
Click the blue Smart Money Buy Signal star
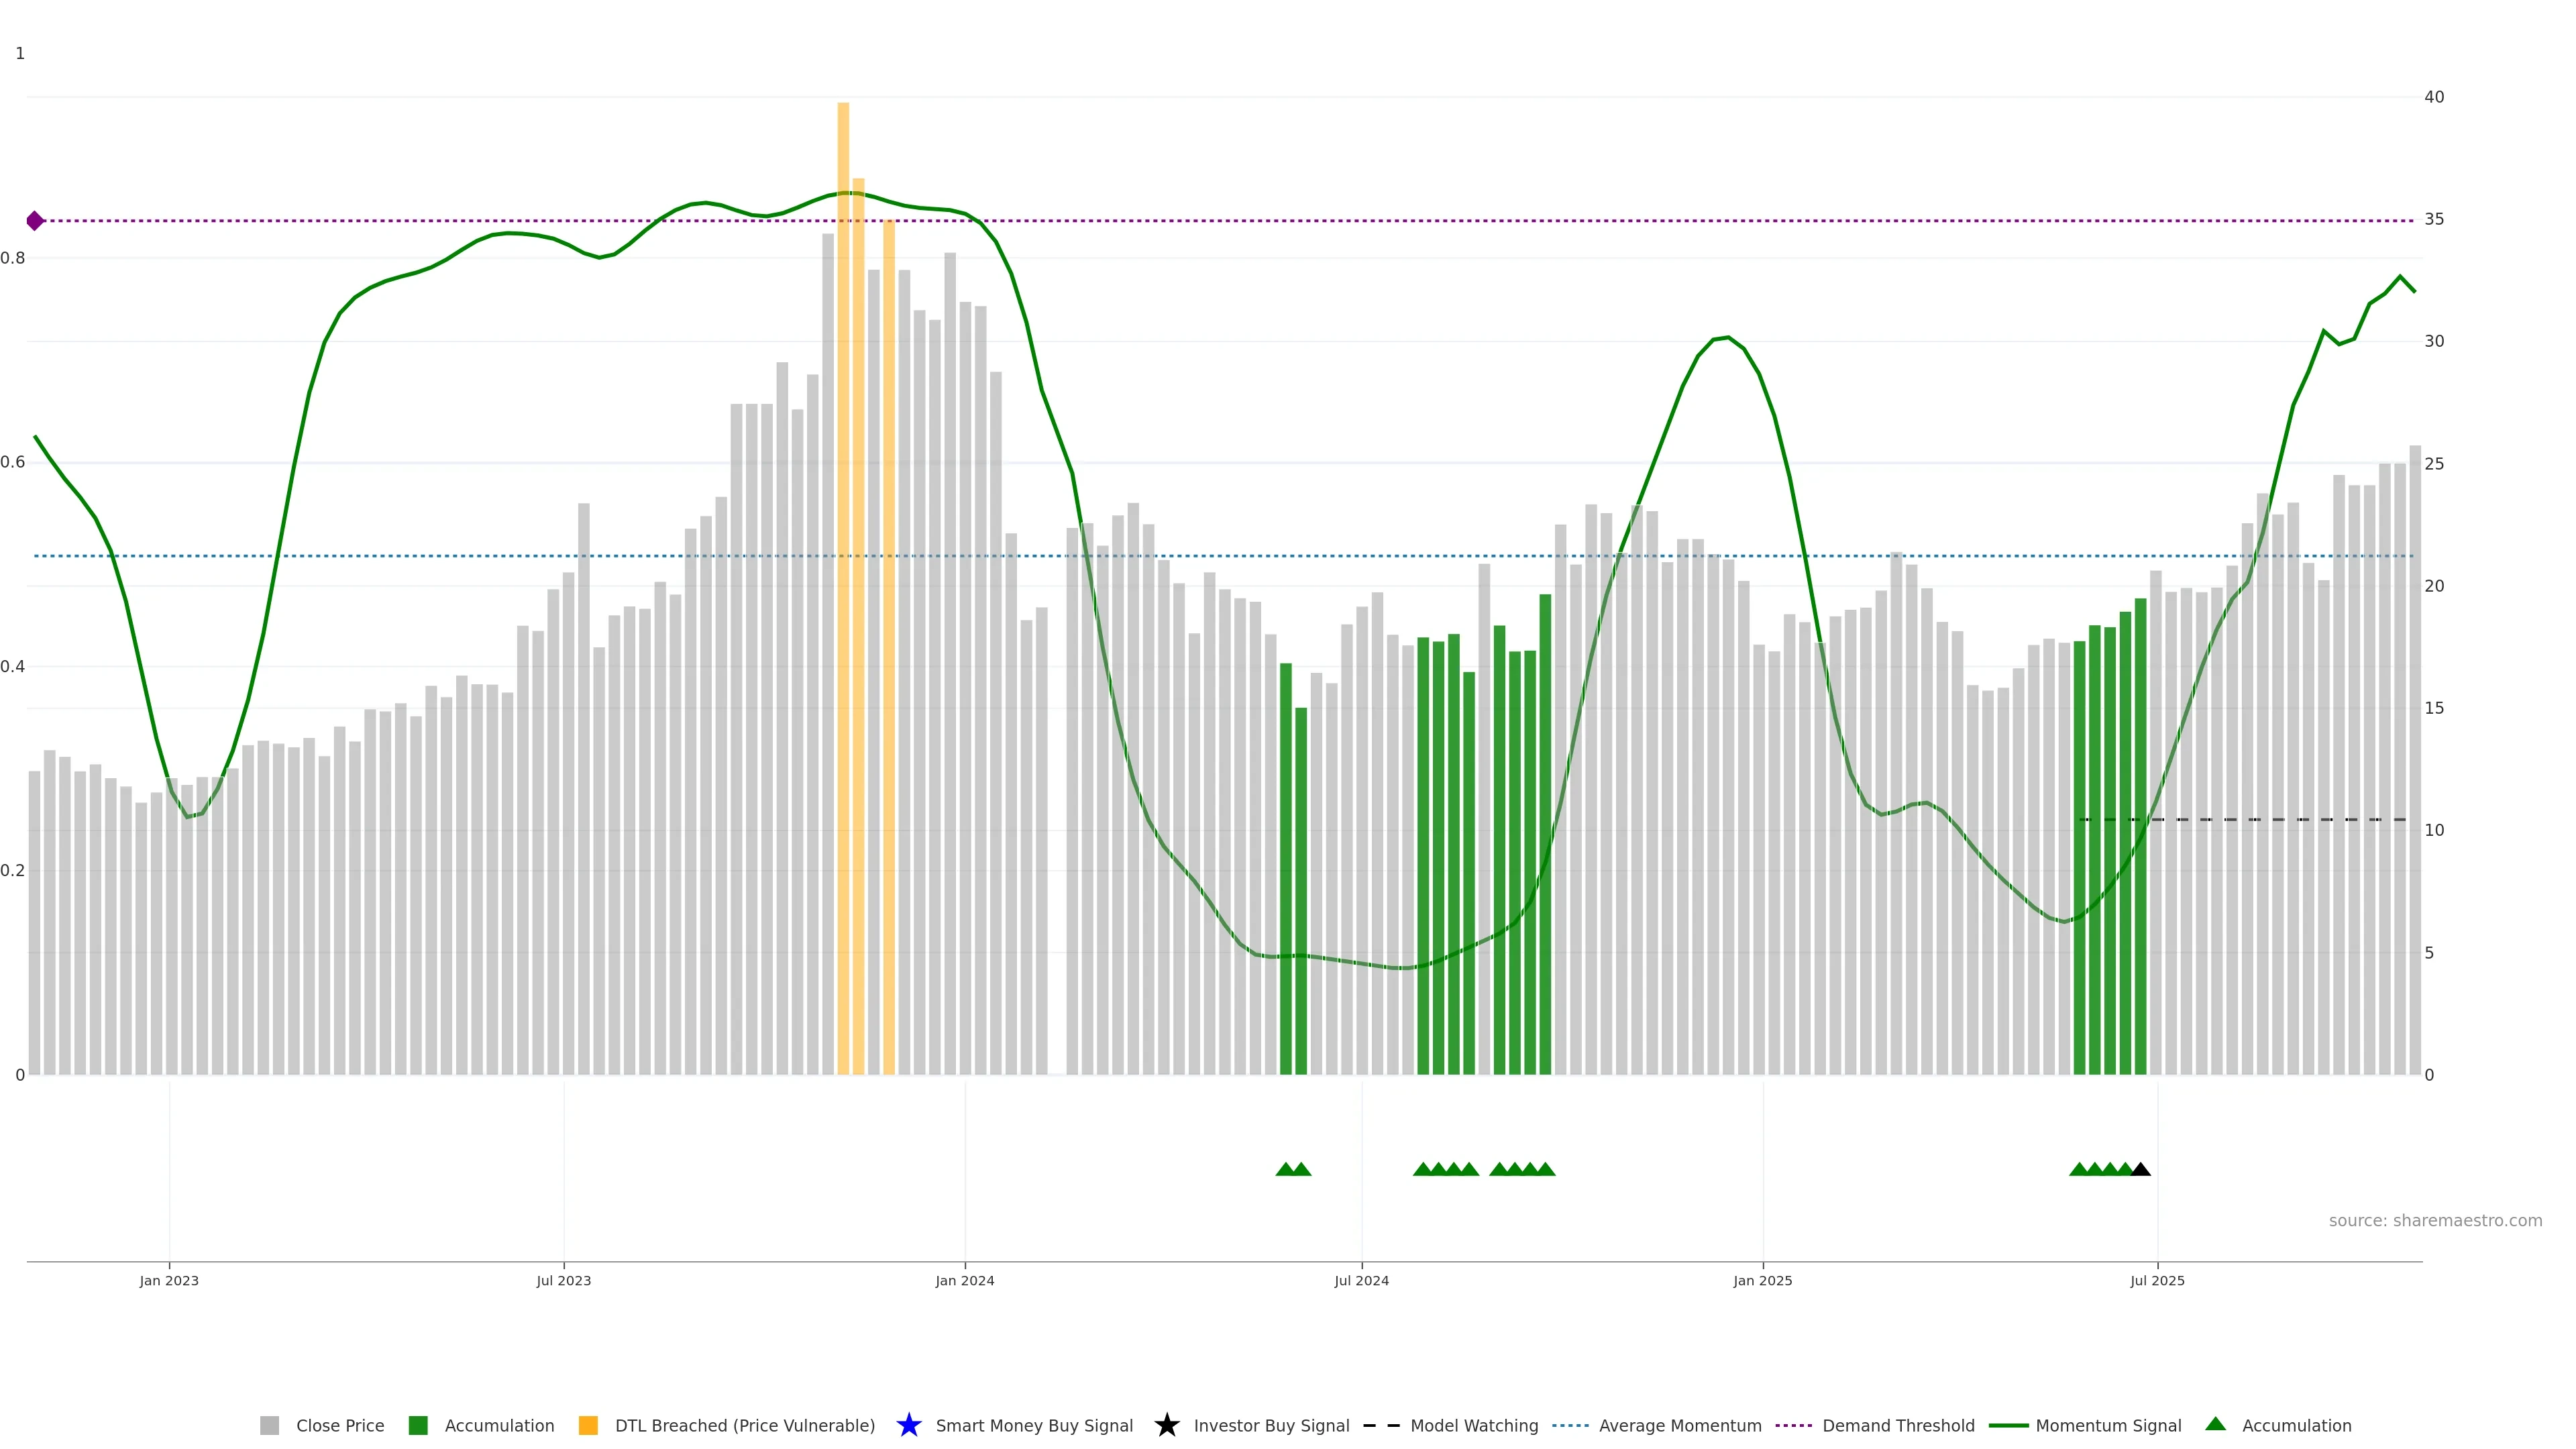(908, 1425)
